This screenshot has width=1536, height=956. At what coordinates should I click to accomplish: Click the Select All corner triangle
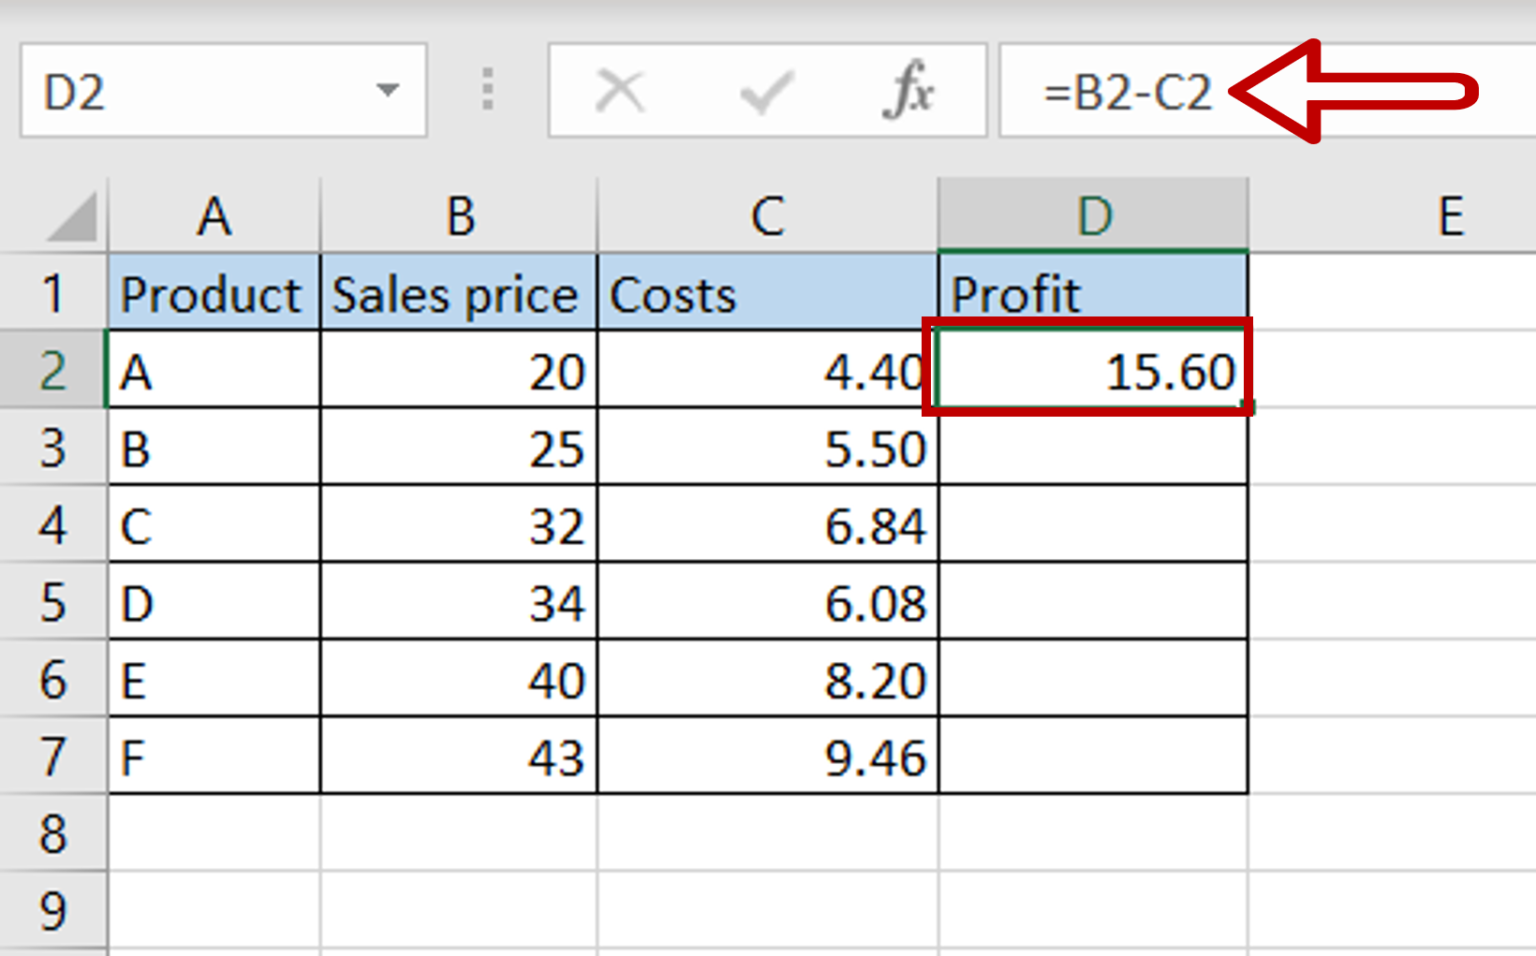72,217
